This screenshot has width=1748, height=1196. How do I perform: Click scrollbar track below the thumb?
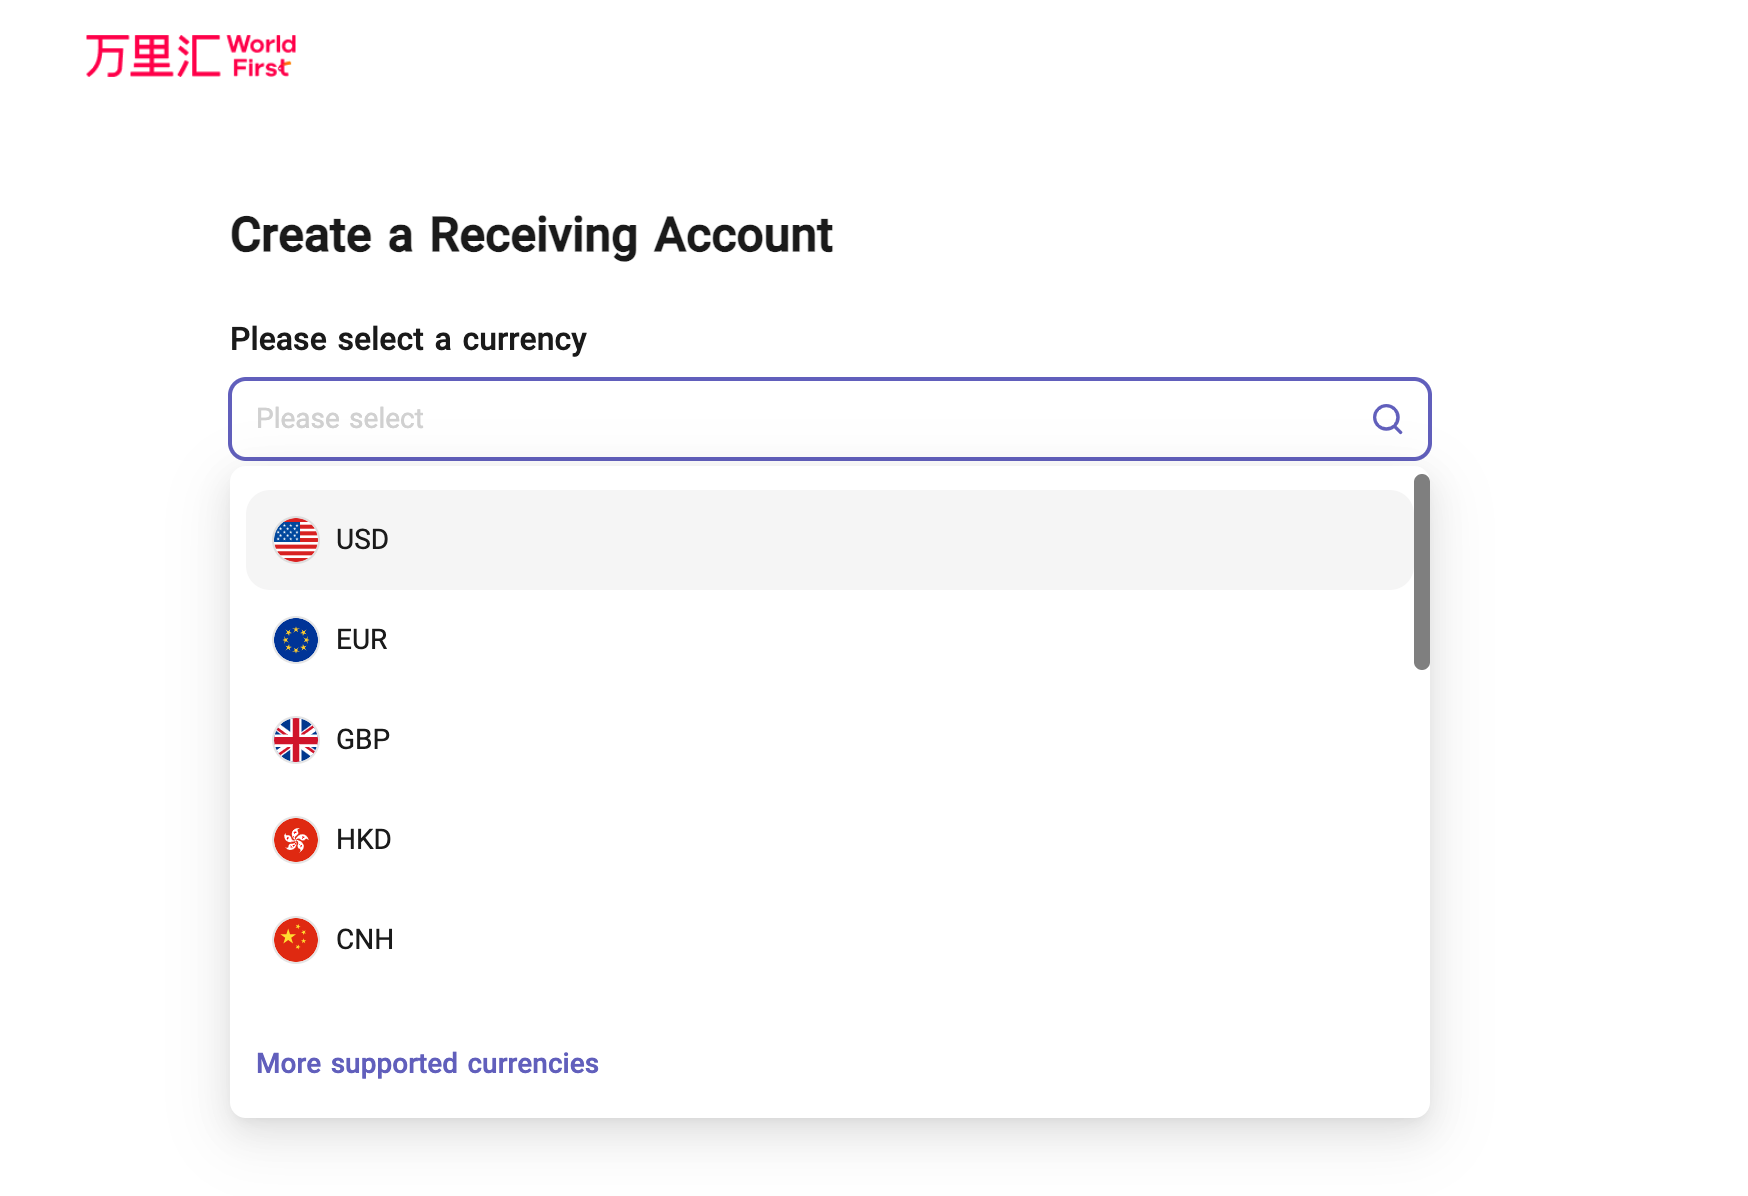pos(1421,850)
